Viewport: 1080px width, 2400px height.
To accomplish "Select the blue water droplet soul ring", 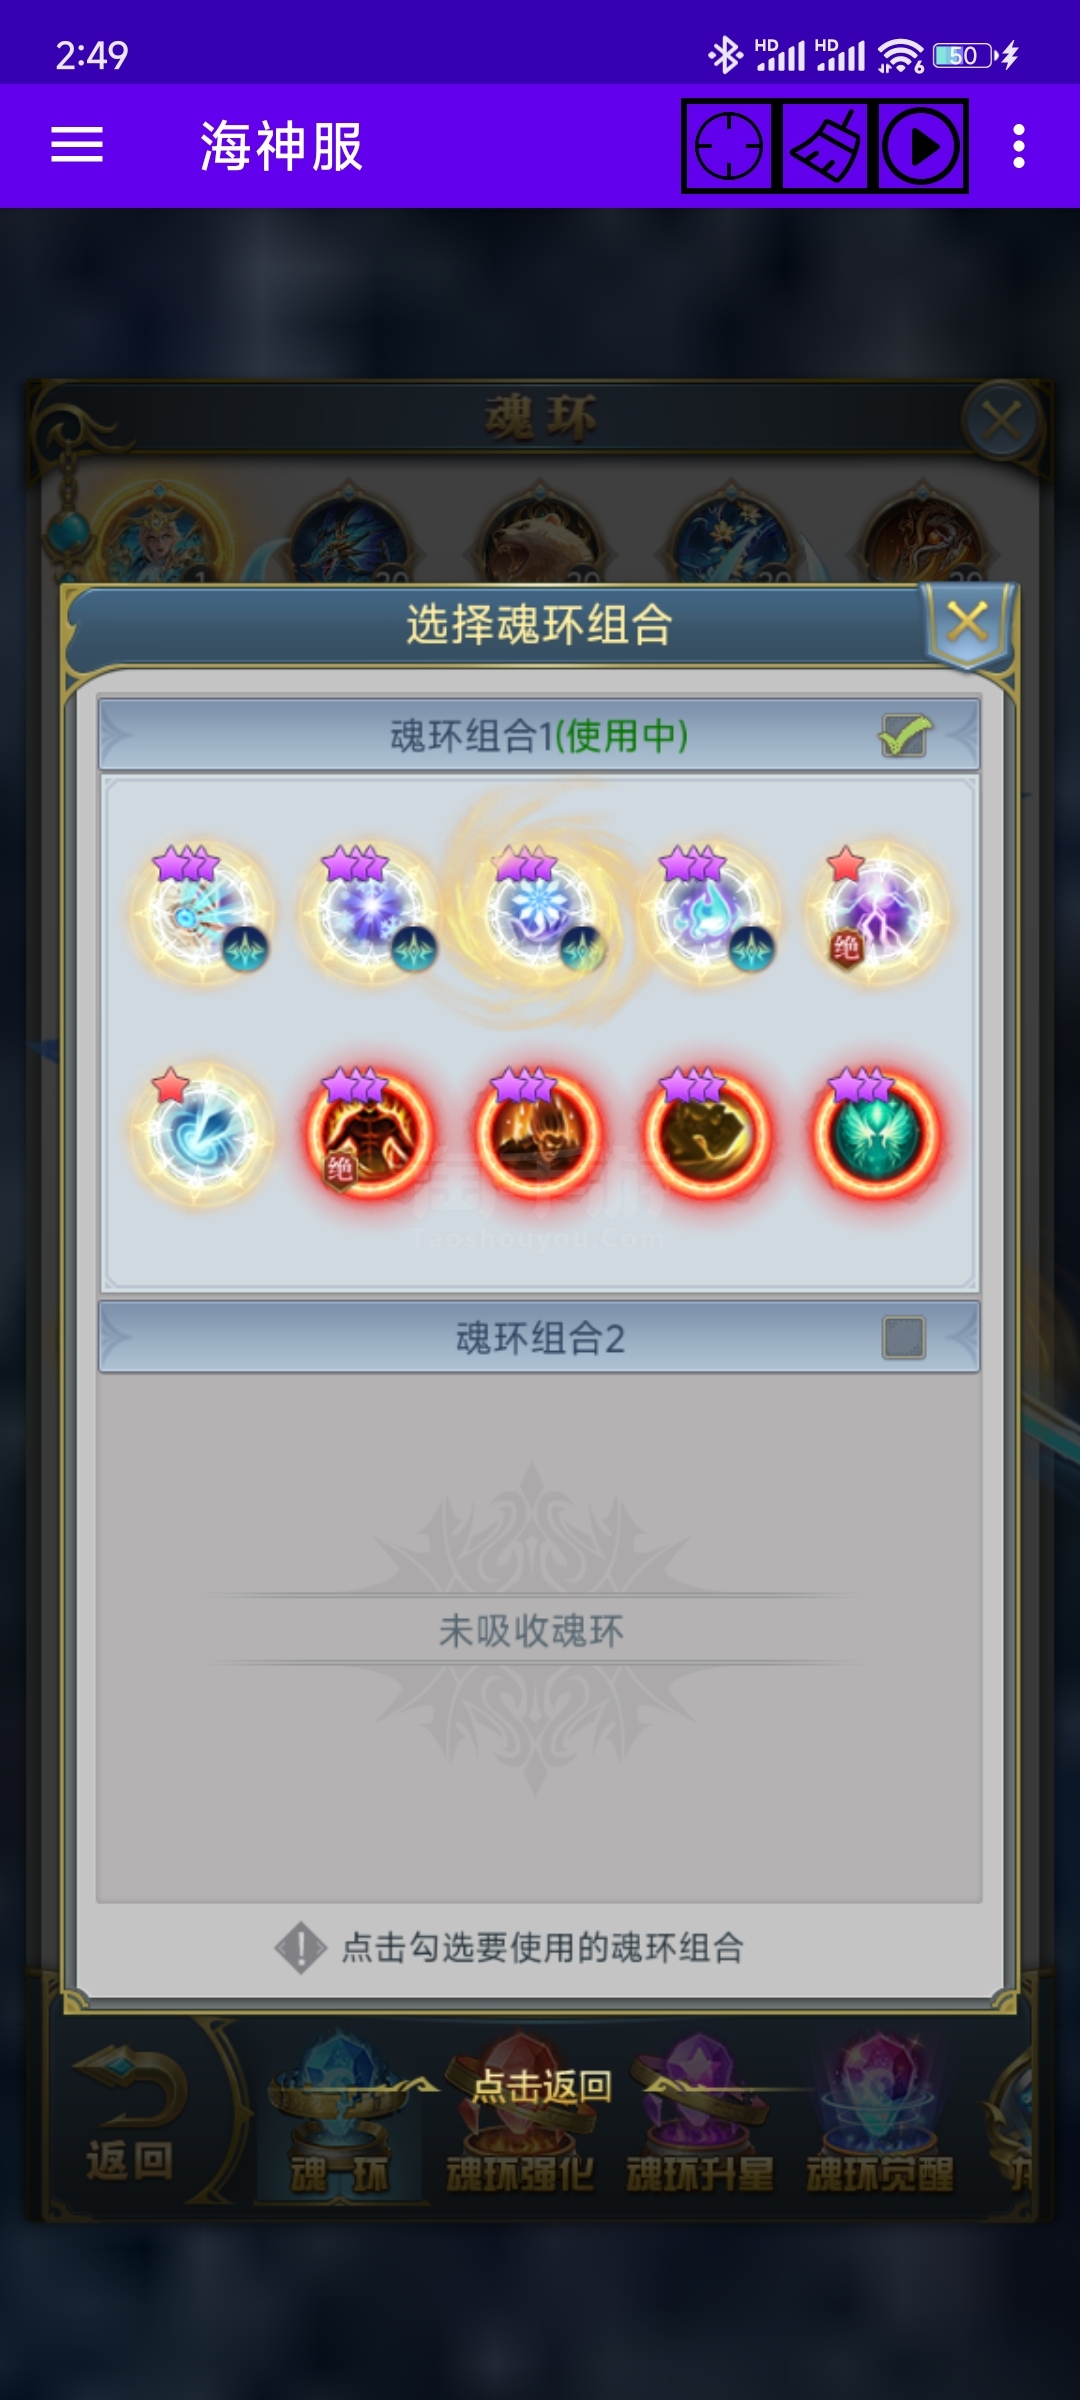I will coord(708,912).
